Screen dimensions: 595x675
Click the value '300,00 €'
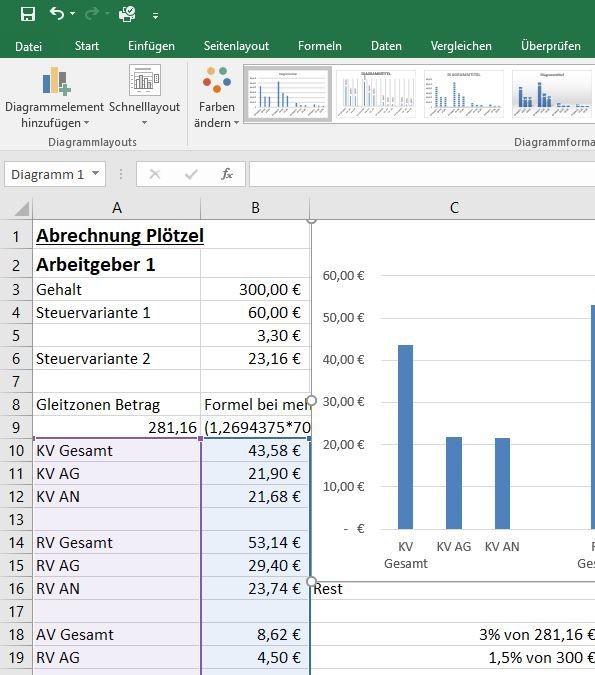coord(270,290)
